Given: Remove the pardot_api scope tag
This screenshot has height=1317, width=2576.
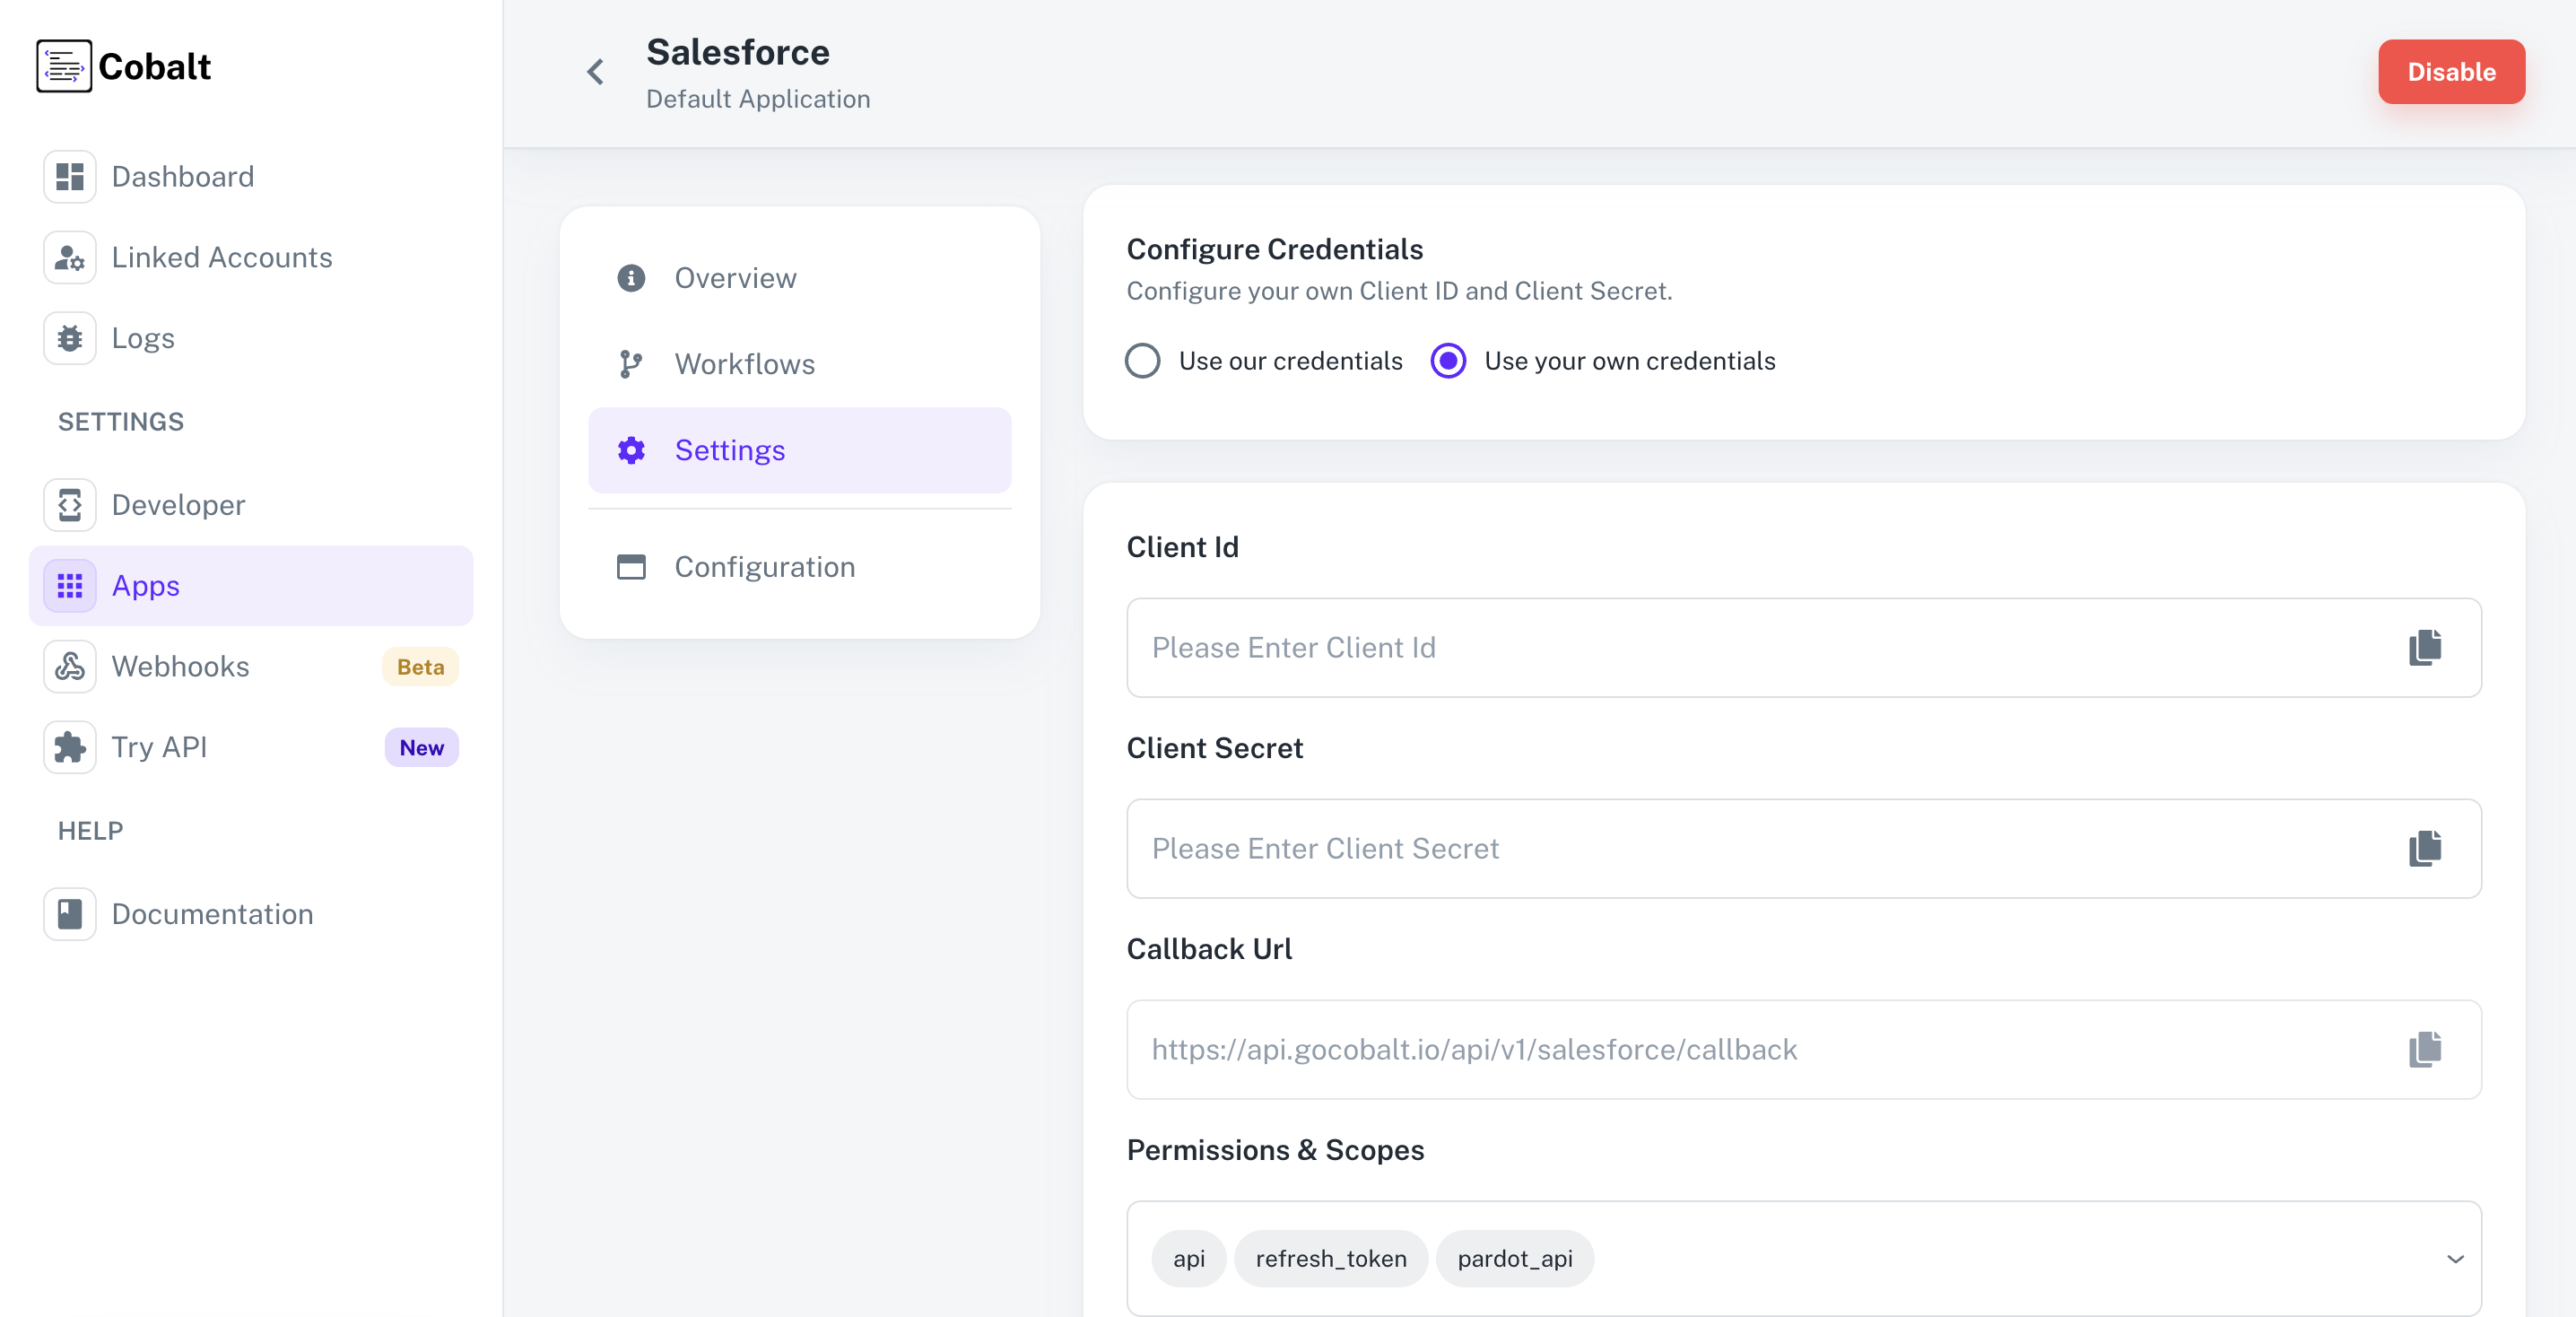Looking at the screenshot, I should [1515, 1259].
